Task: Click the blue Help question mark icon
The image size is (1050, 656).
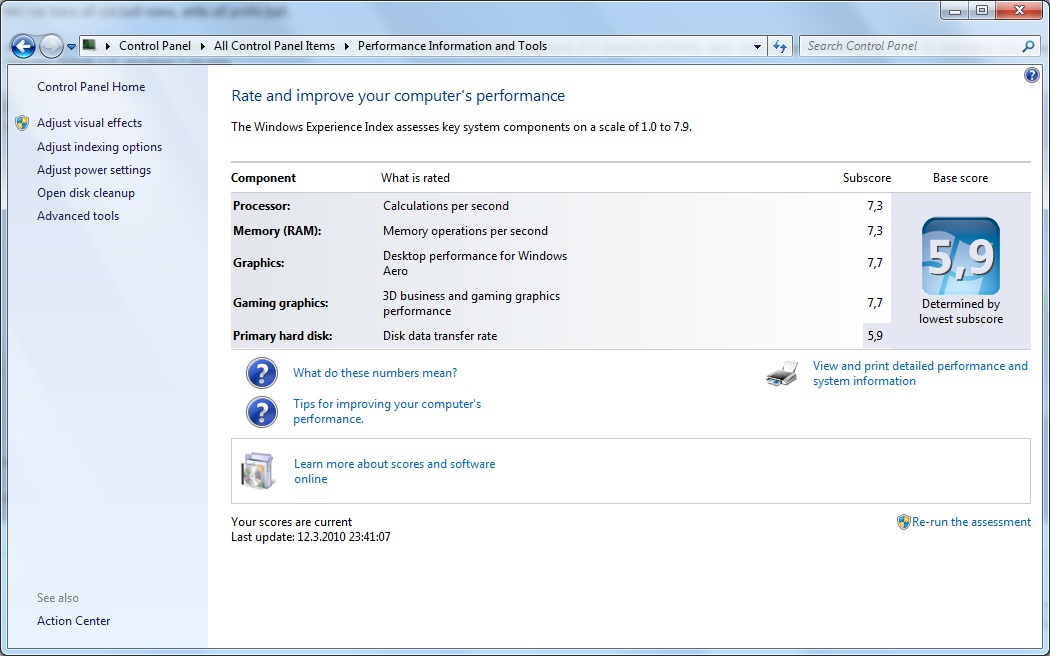Action: click(x=1032, y=76)
